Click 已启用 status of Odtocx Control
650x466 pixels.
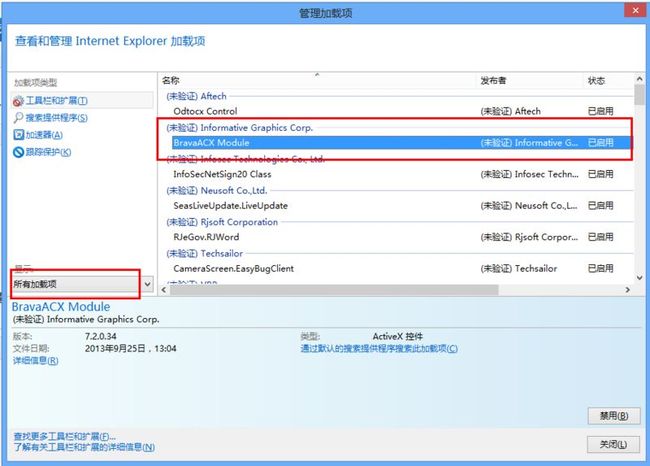click(601, 111)
